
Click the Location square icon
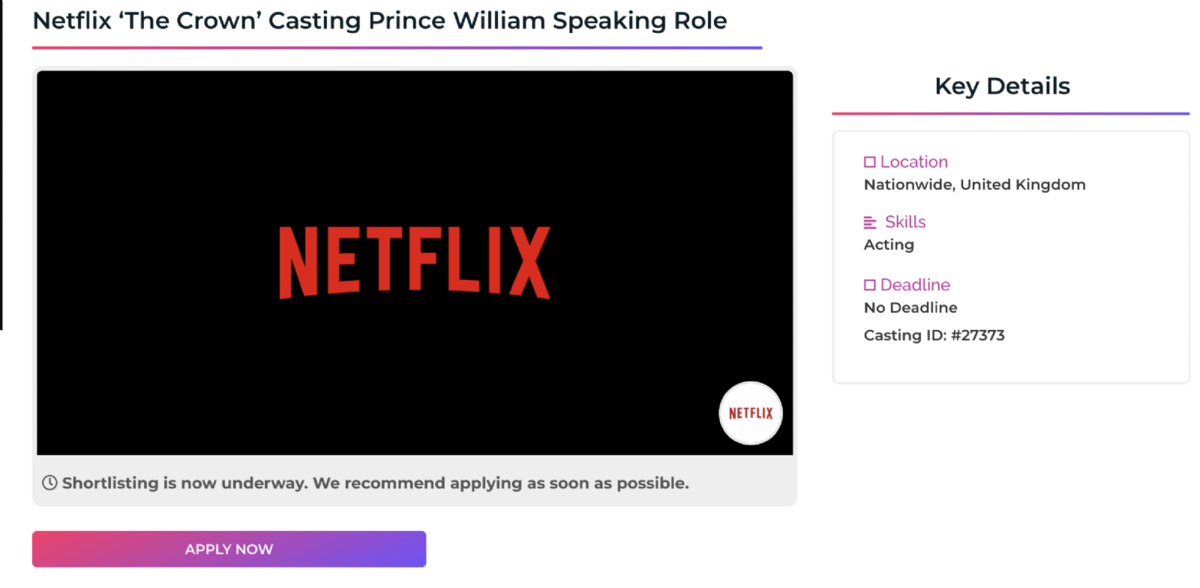(869, 162)
